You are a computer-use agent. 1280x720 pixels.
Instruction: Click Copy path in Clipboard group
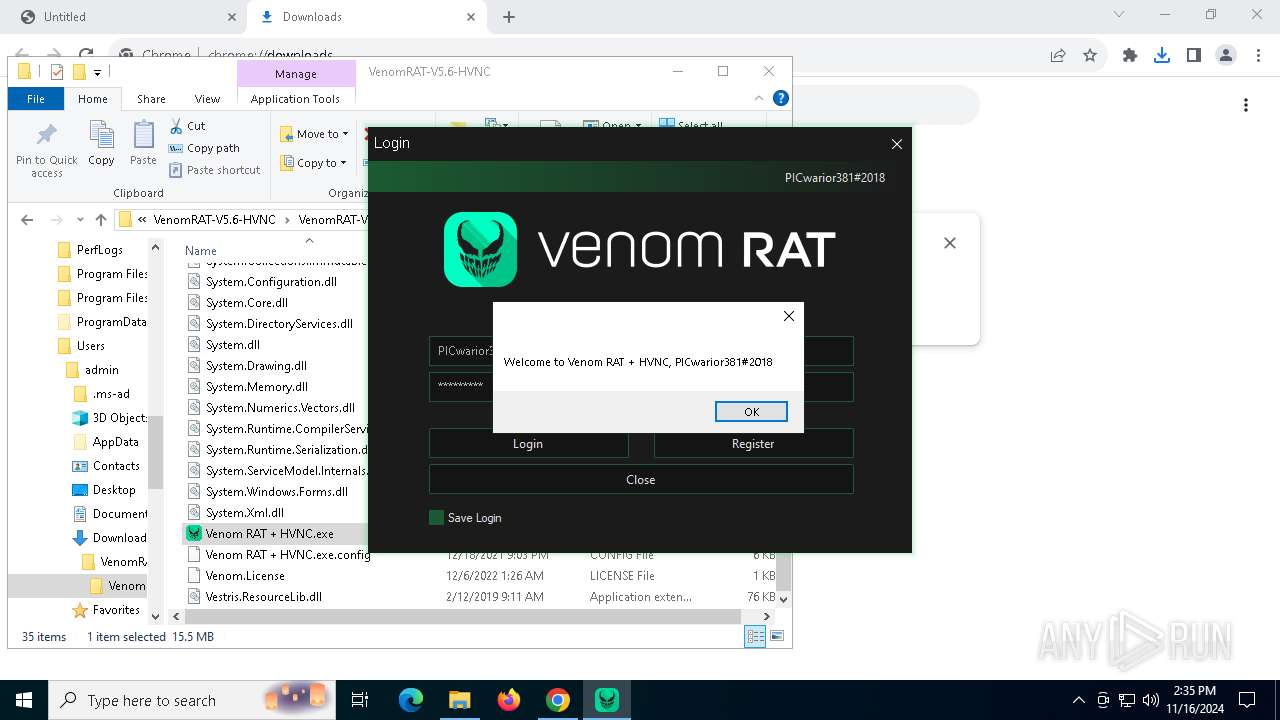[204, 148]
